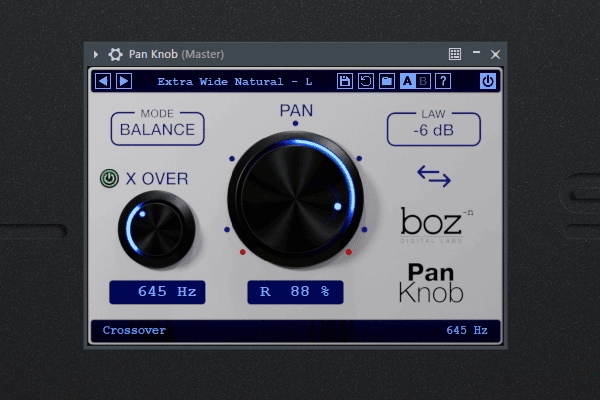Minimize the Pan Knob window
The width and height of the screenshot is (600, 400).
(476, 52)
